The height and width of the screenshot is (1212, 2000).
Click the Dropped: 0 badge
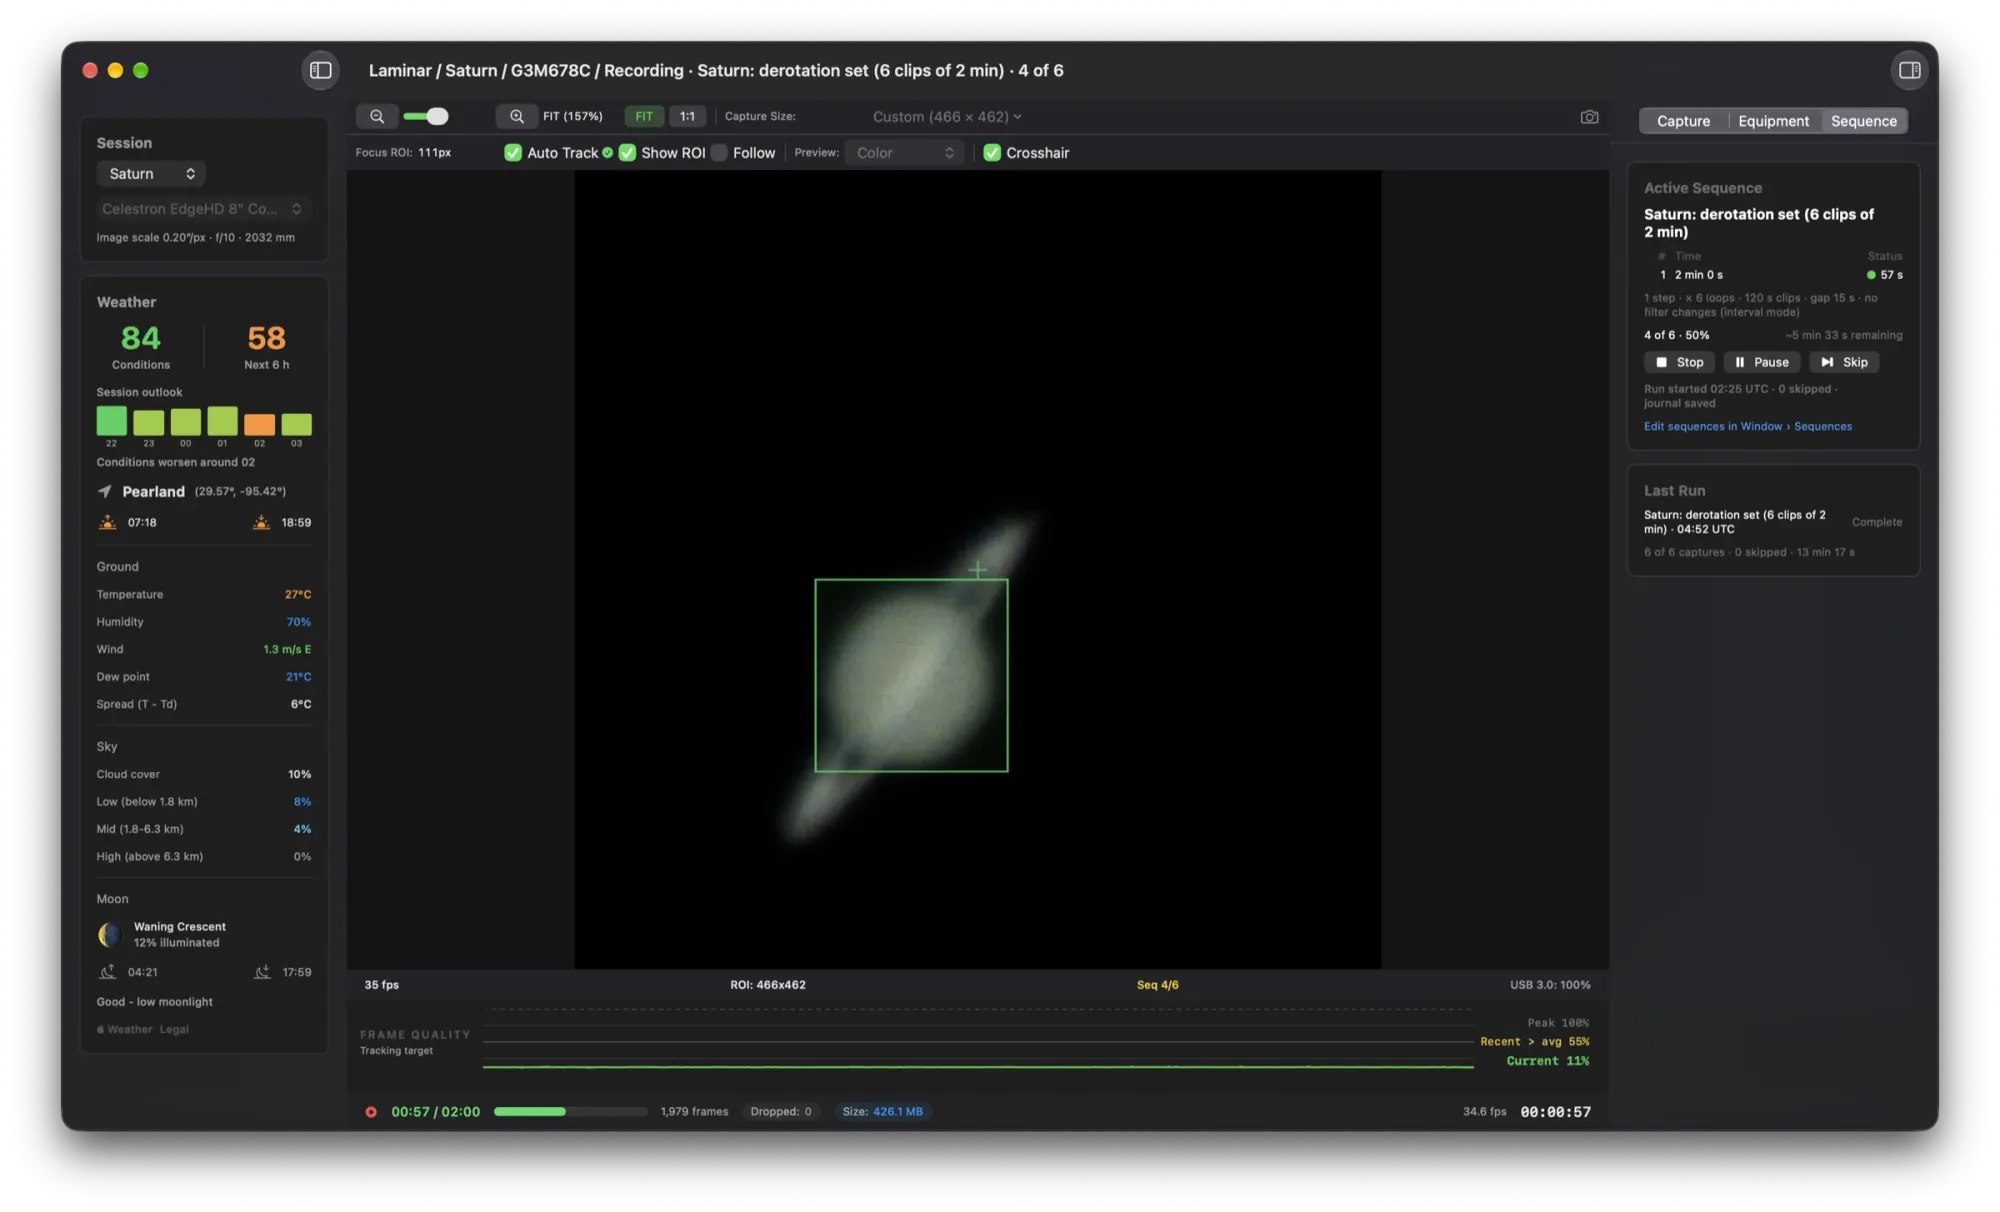tap(781, 1111)
